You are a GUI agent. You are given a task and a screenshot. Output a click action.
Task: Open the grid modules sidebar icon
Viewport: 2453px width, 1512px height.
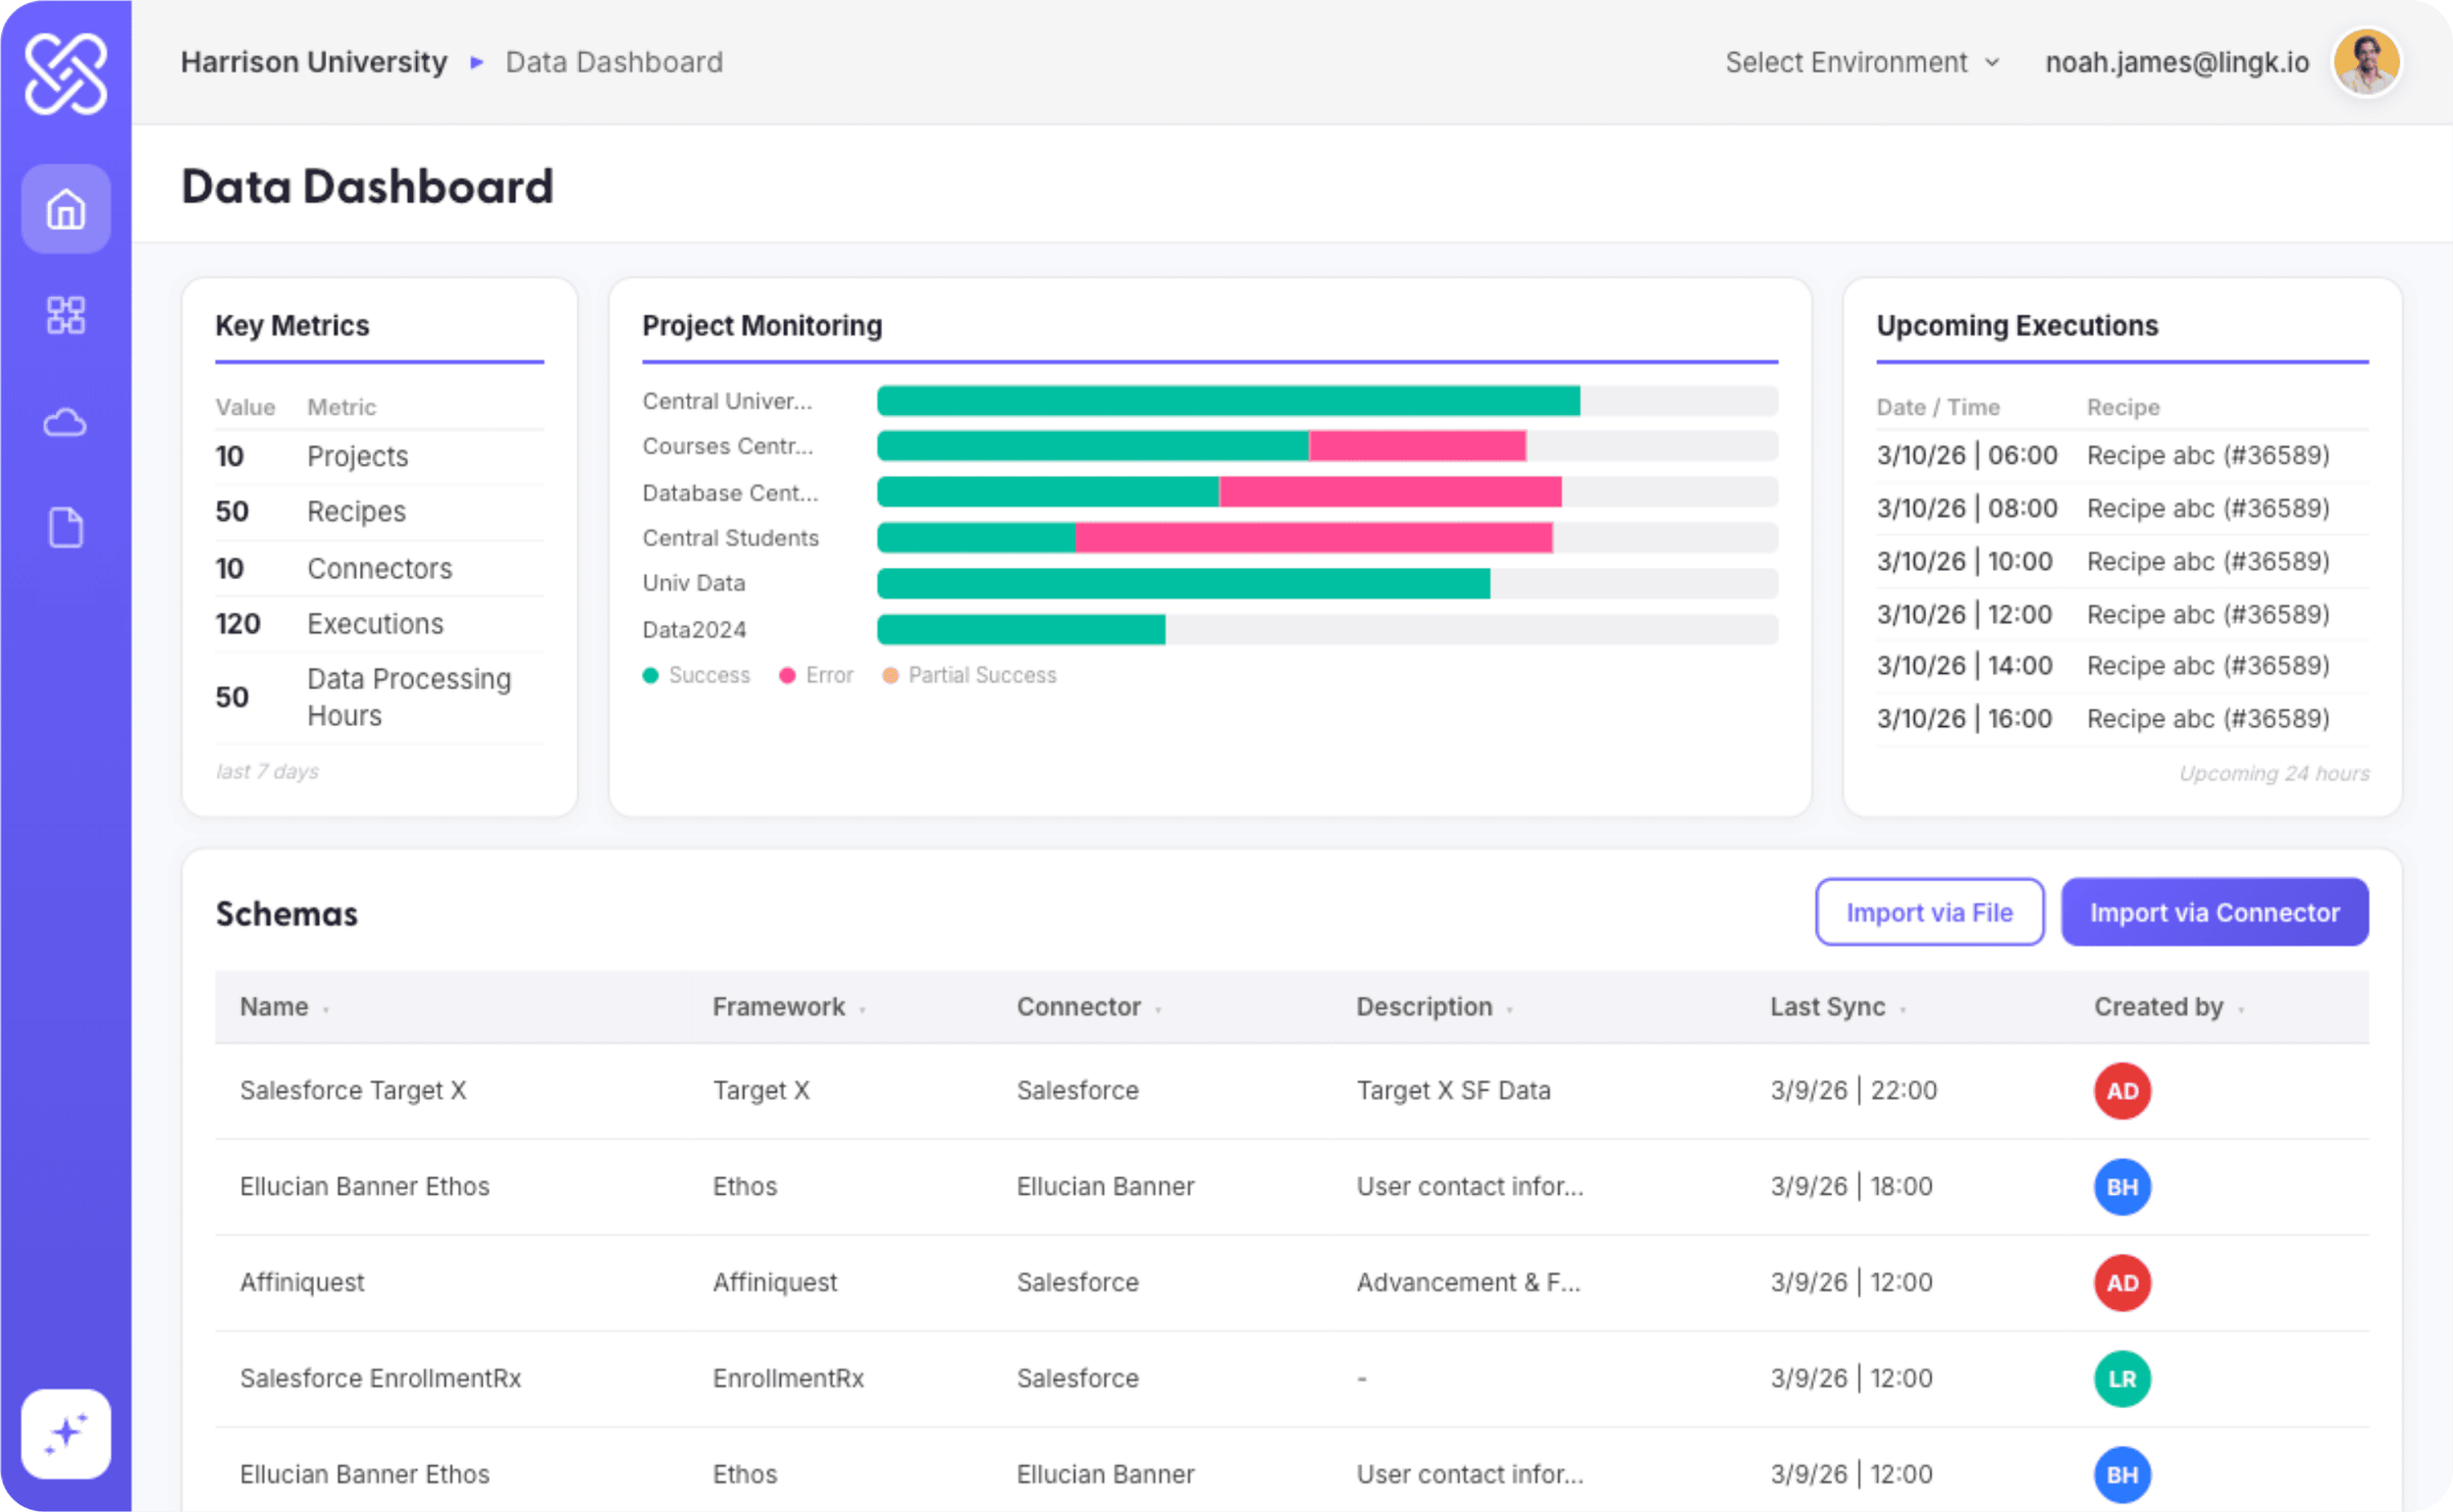[x=66, y=315]
